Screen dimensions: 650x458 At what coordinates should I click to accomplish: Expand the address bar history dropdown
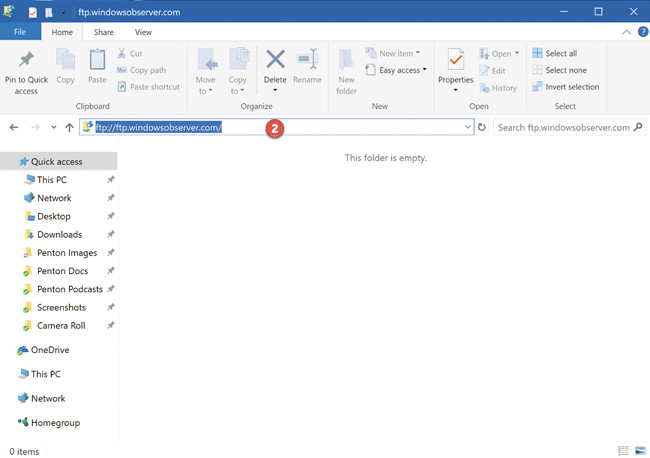coord(468,128)
